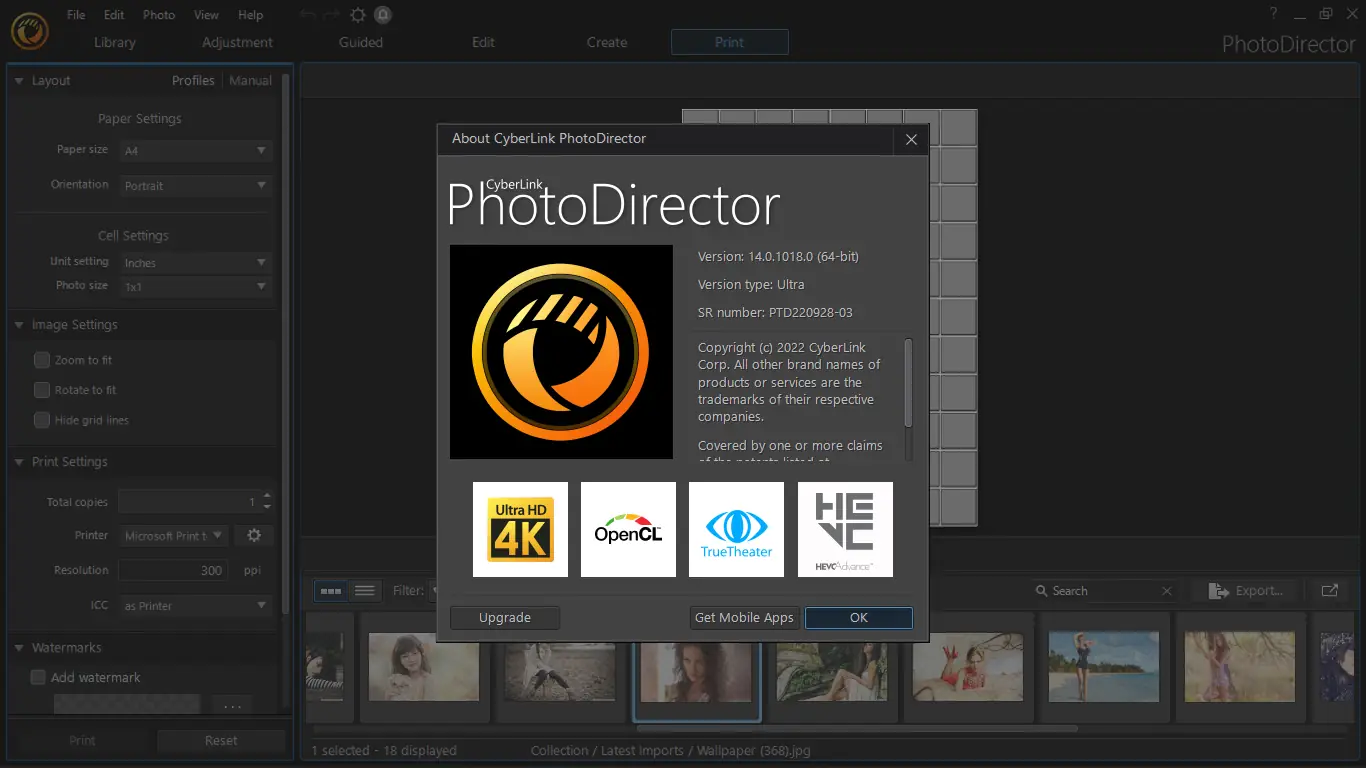Screen dimensions: 1366x768
Task: Switch the photo browser to thumbnail view
Action: click(x=330, y=591)
